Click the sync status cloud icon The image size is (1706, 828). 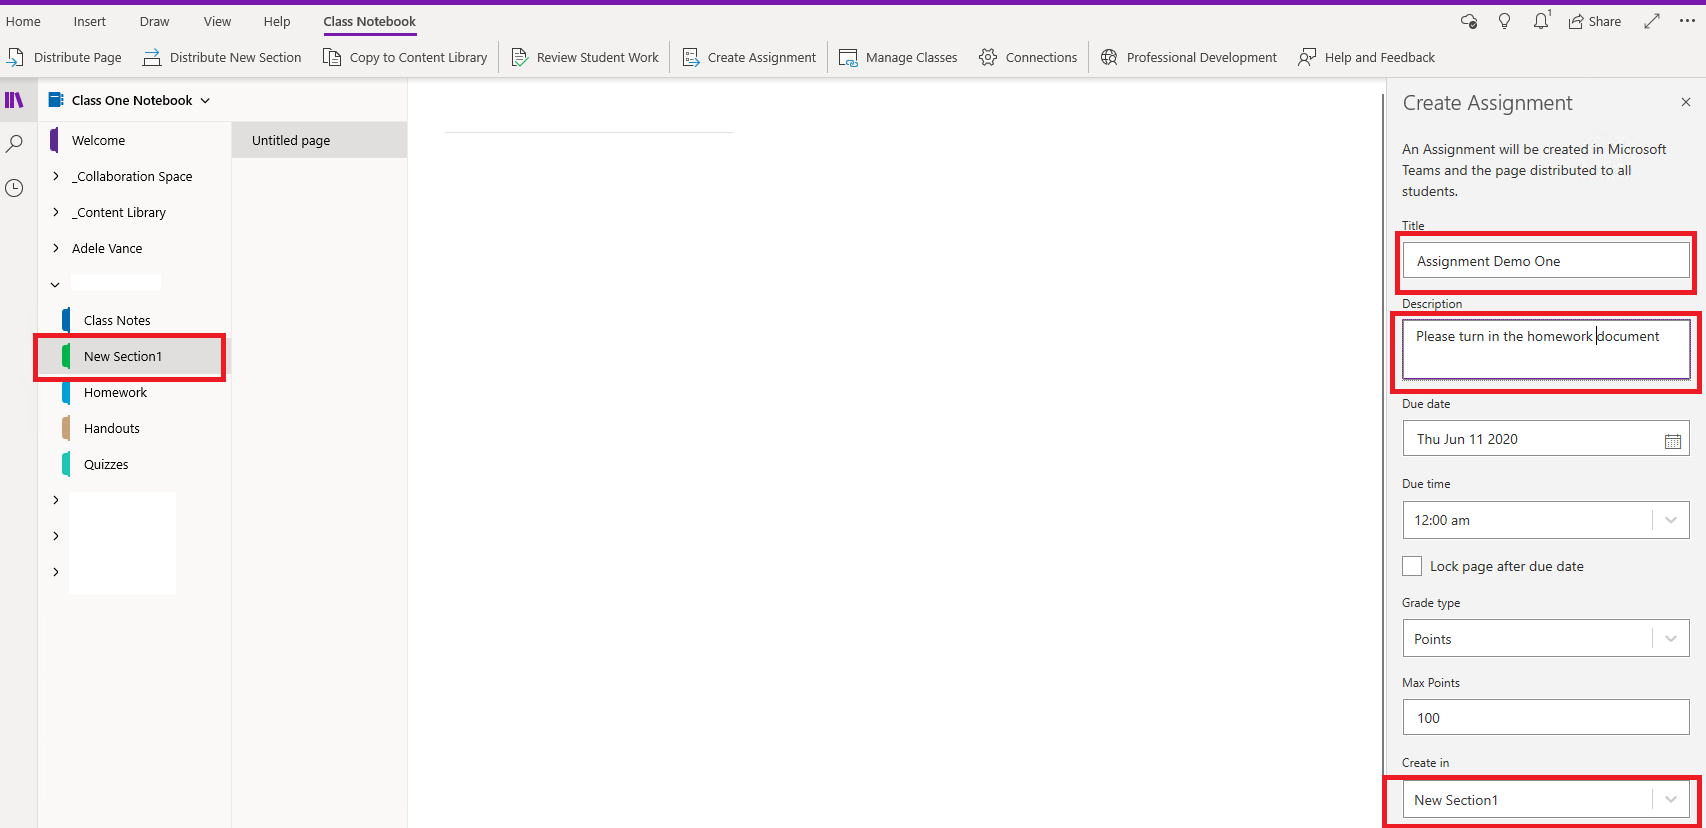tap(1468, 21)
